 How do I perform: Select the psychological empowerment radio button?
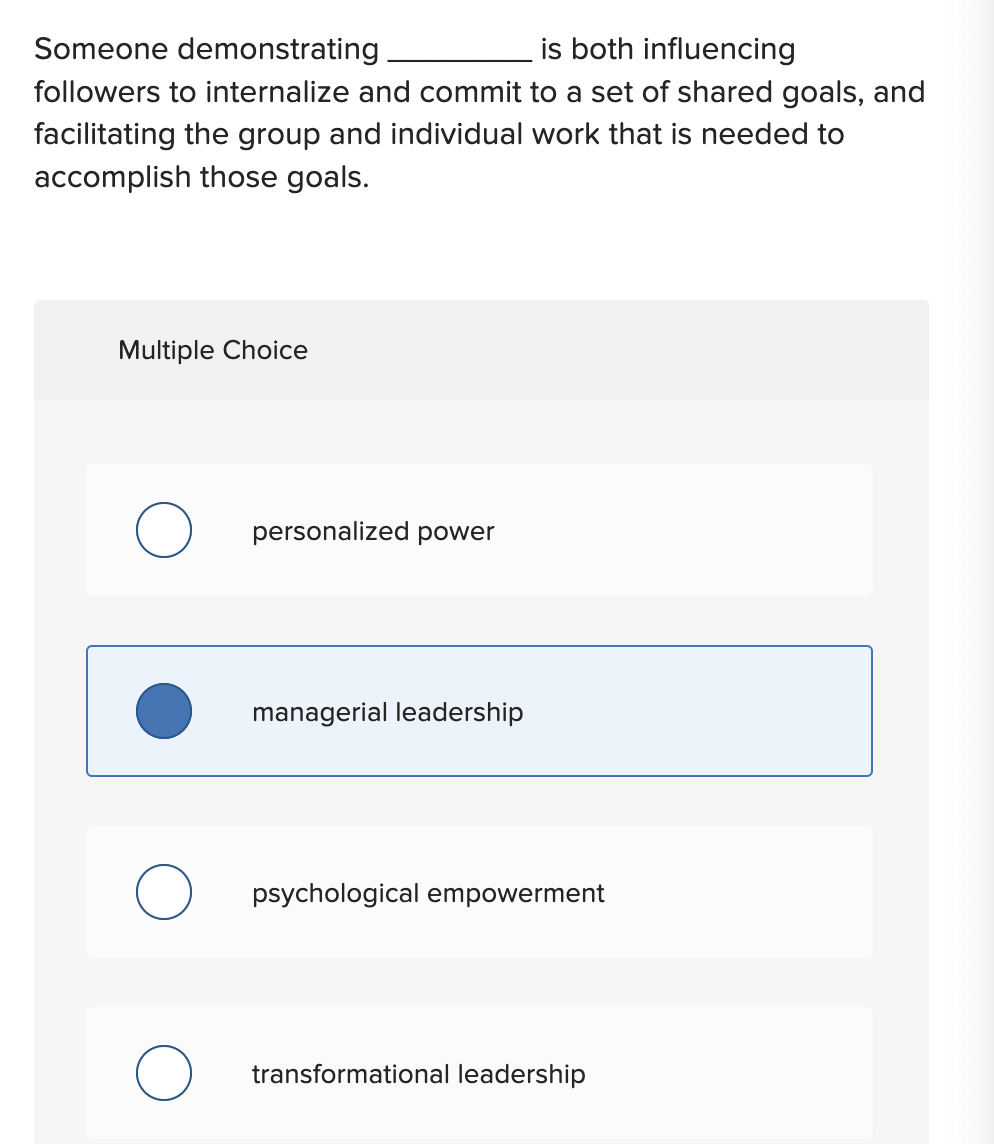[x=163, y=892]
